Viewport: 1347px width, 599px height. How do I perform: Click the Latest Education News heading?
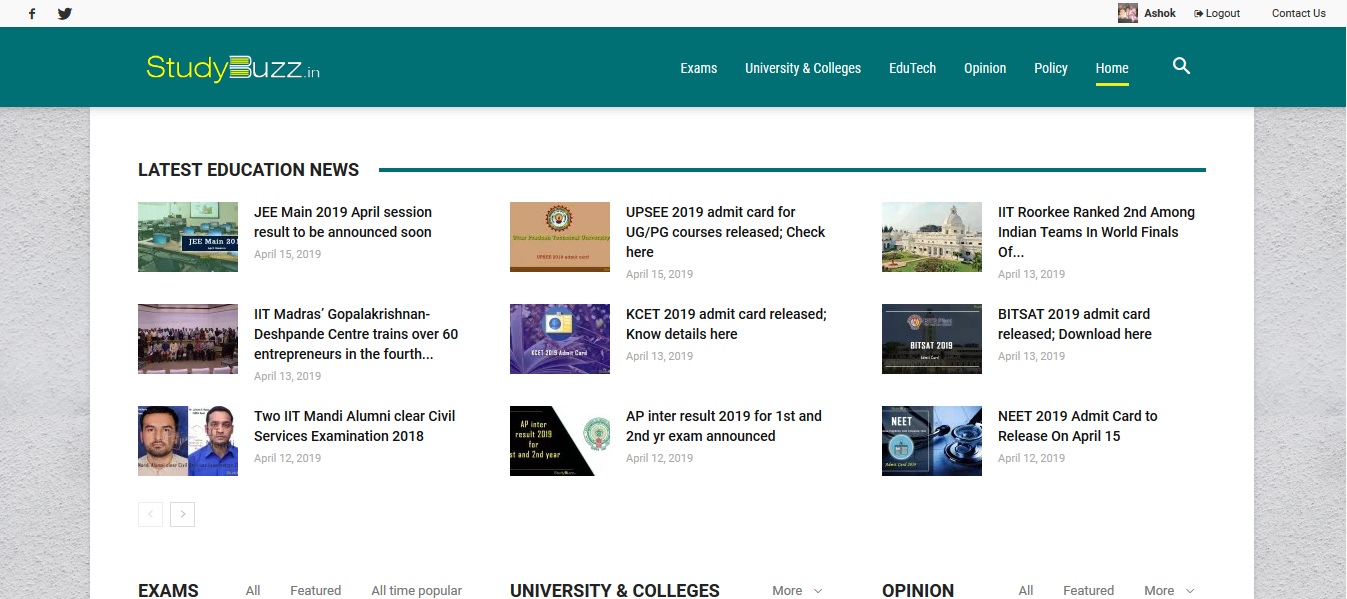click(248, 170)
